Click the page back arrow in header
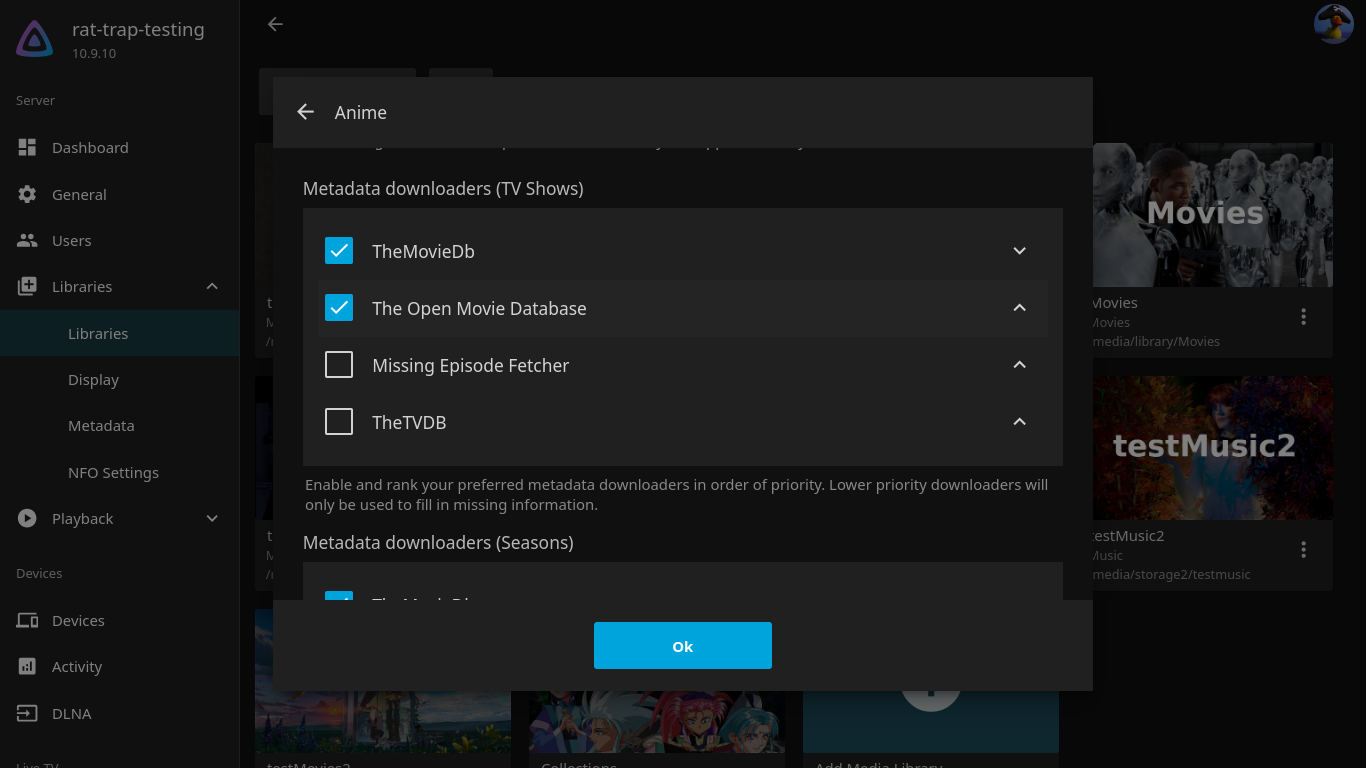 click(275, 24)
